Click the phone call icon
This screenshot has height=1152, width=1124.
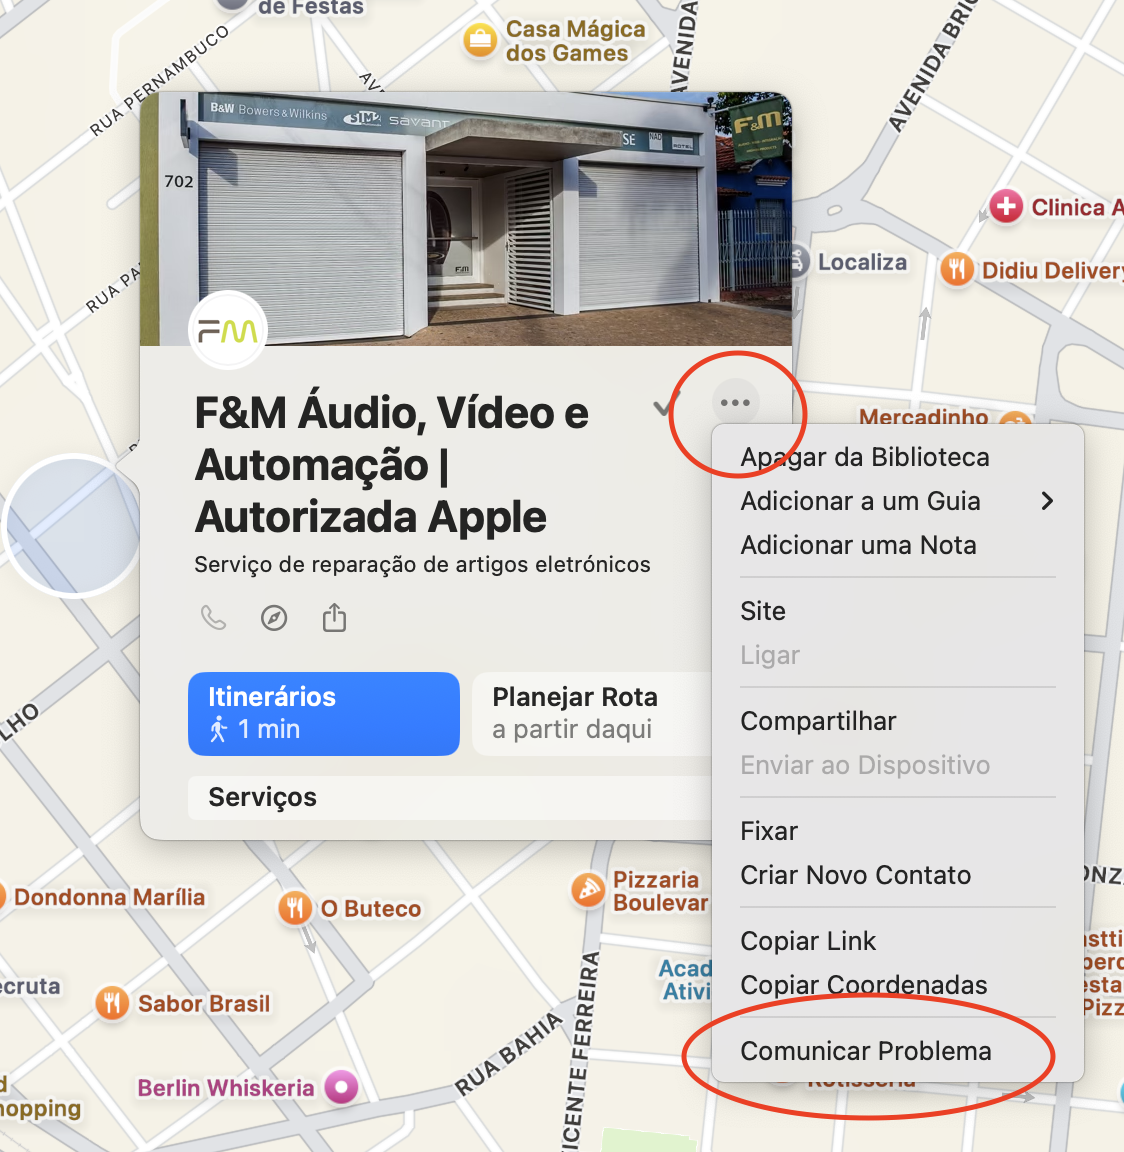click(x=214, y=618)
